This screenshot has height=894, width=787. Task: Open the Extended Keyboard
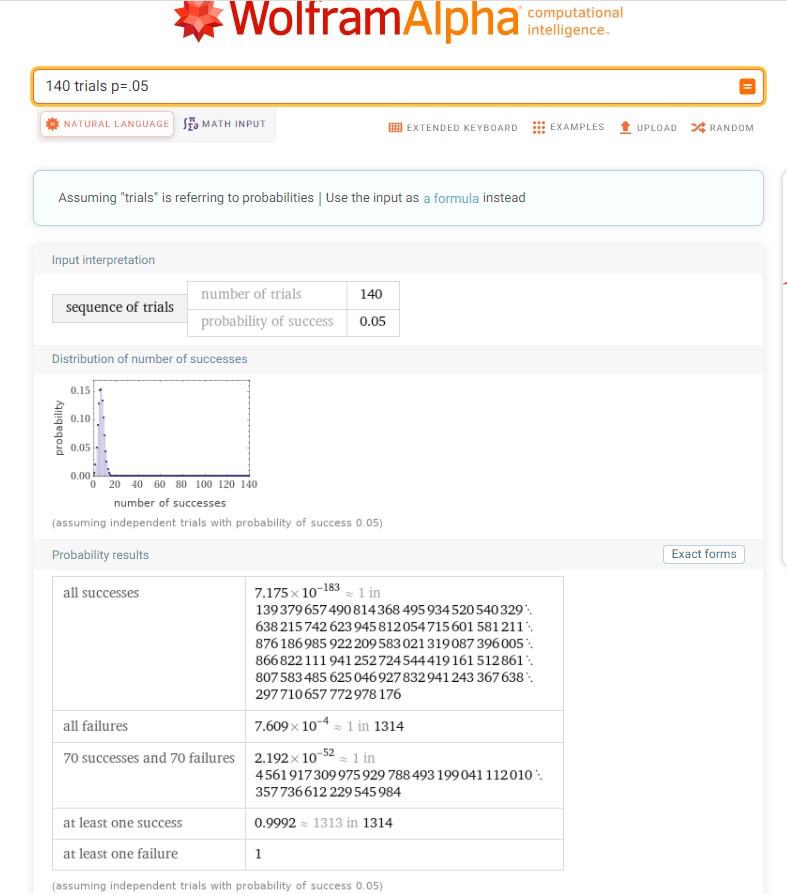pos(453,128)
